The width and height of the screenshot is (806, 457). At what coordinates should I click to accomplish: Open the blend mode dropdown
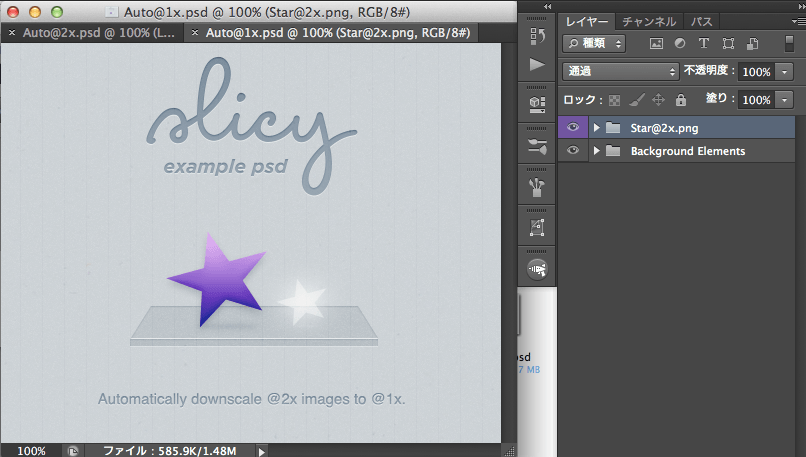pyautogui.click(x=621, y=72)
